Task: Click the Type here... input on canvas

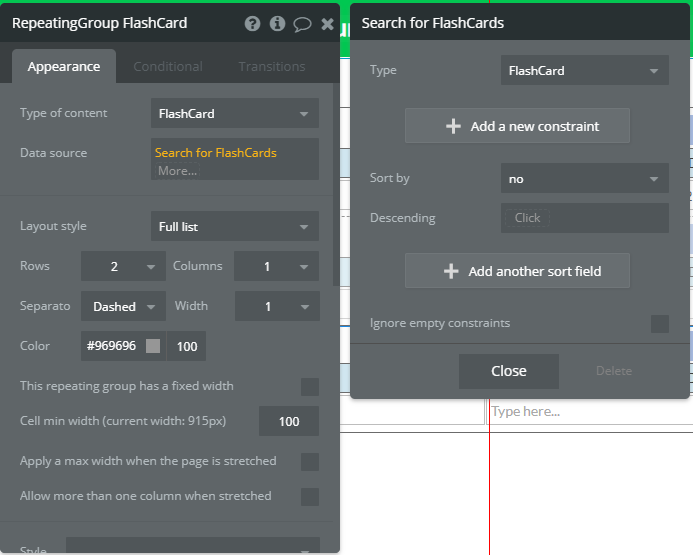Action: 590,411
